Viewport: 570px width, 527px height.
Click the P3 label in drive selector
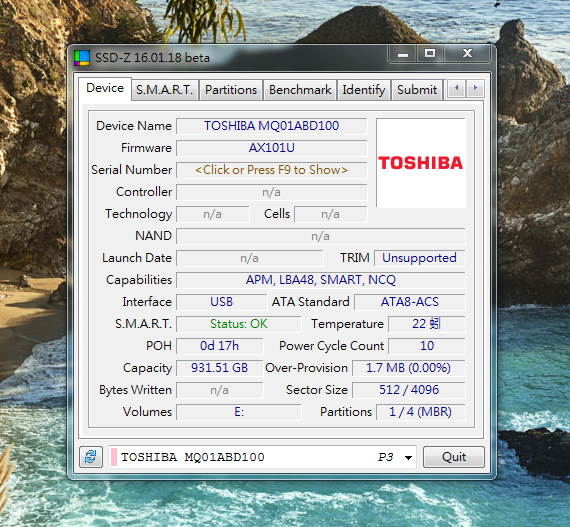(385, 457)
